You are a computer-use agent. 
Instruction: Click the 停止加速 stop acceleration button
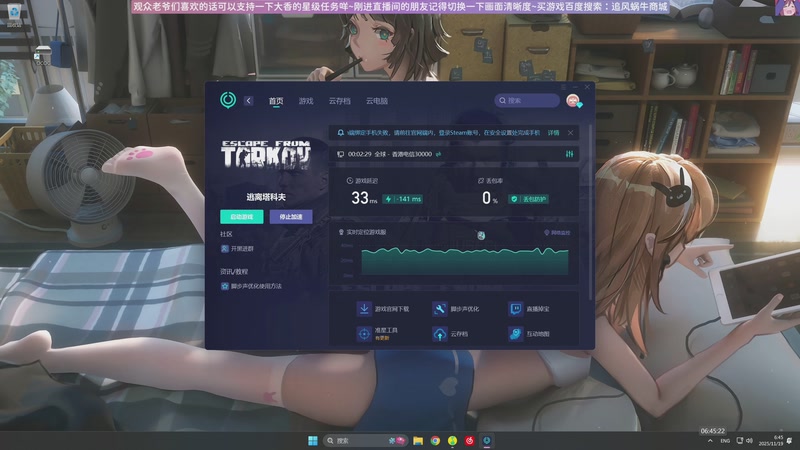291,217
